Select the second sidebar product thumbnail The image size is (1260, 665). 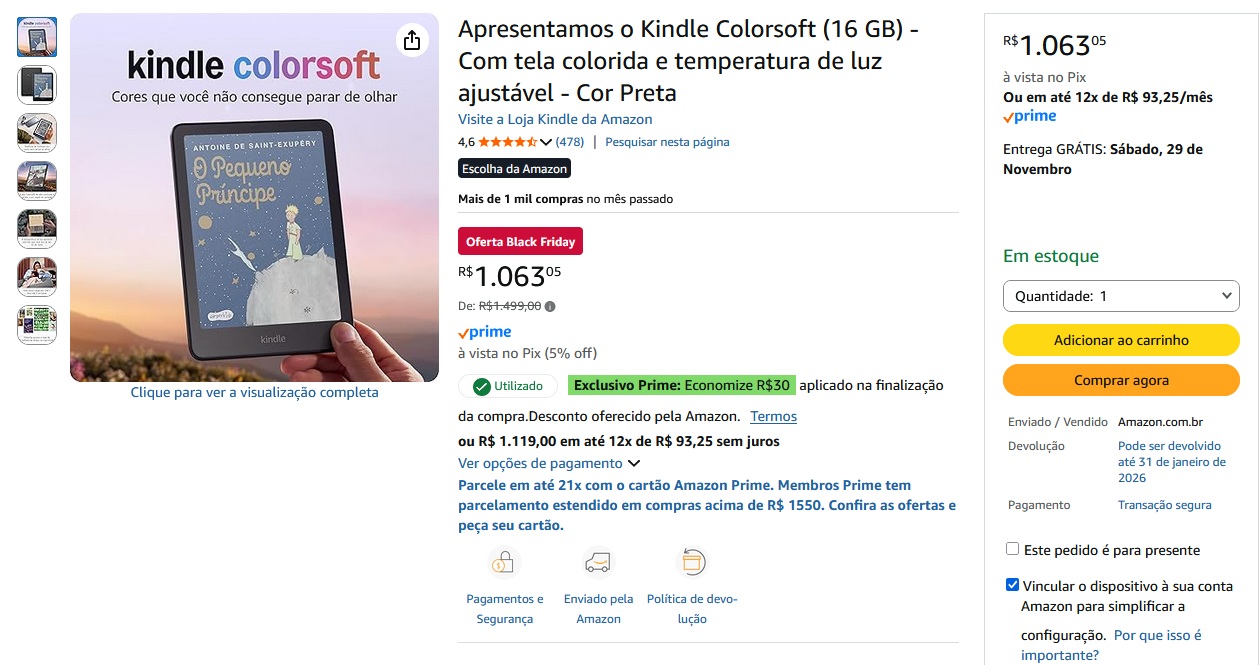(36, 85)
